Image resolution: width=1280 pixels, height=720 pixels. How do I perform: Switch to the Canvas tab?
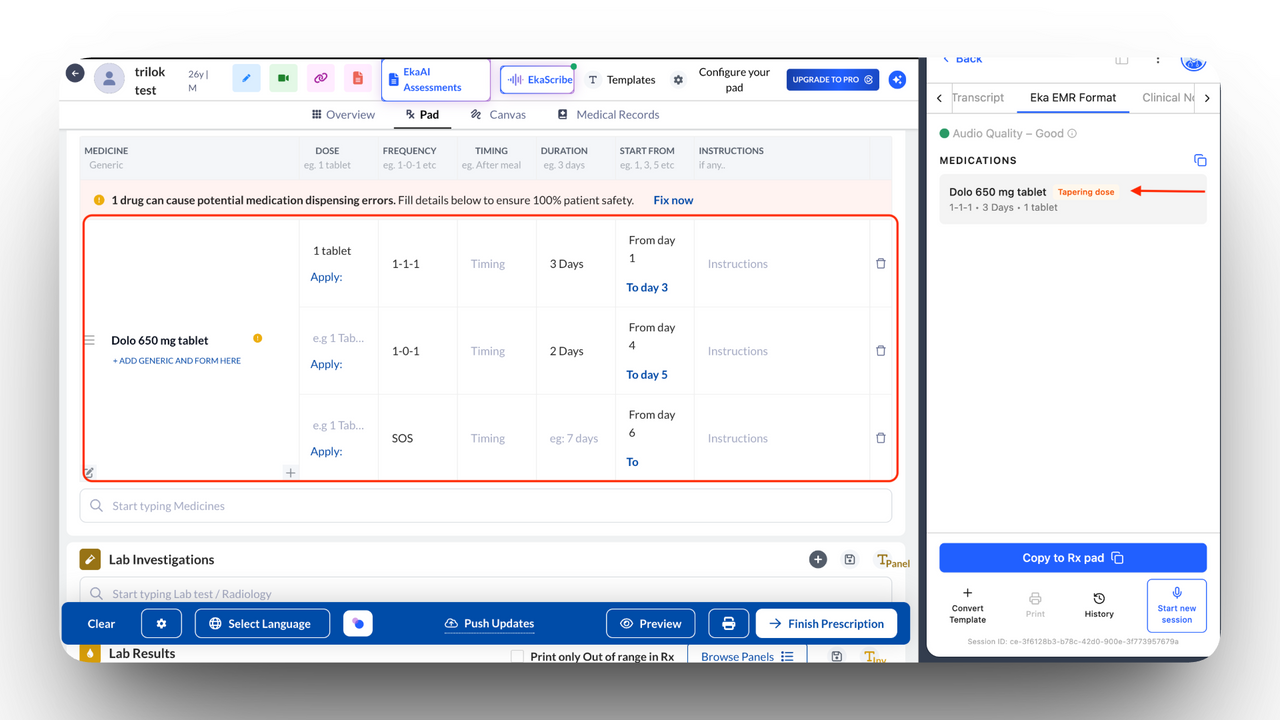498,115
